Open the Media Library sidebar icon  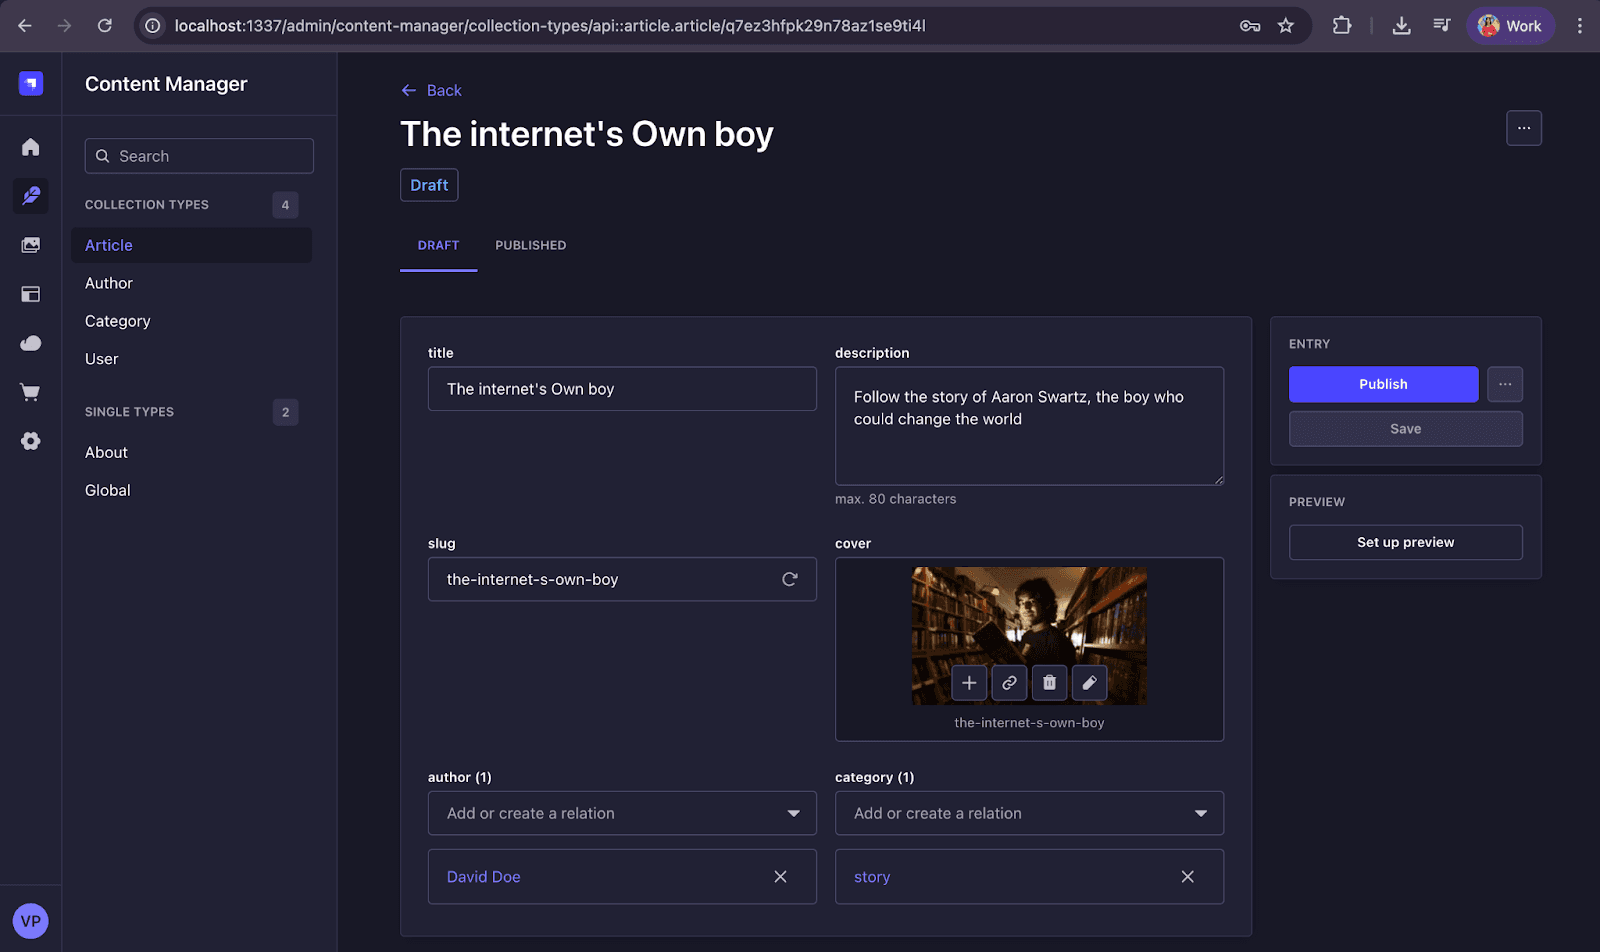(x=31, y=245)
